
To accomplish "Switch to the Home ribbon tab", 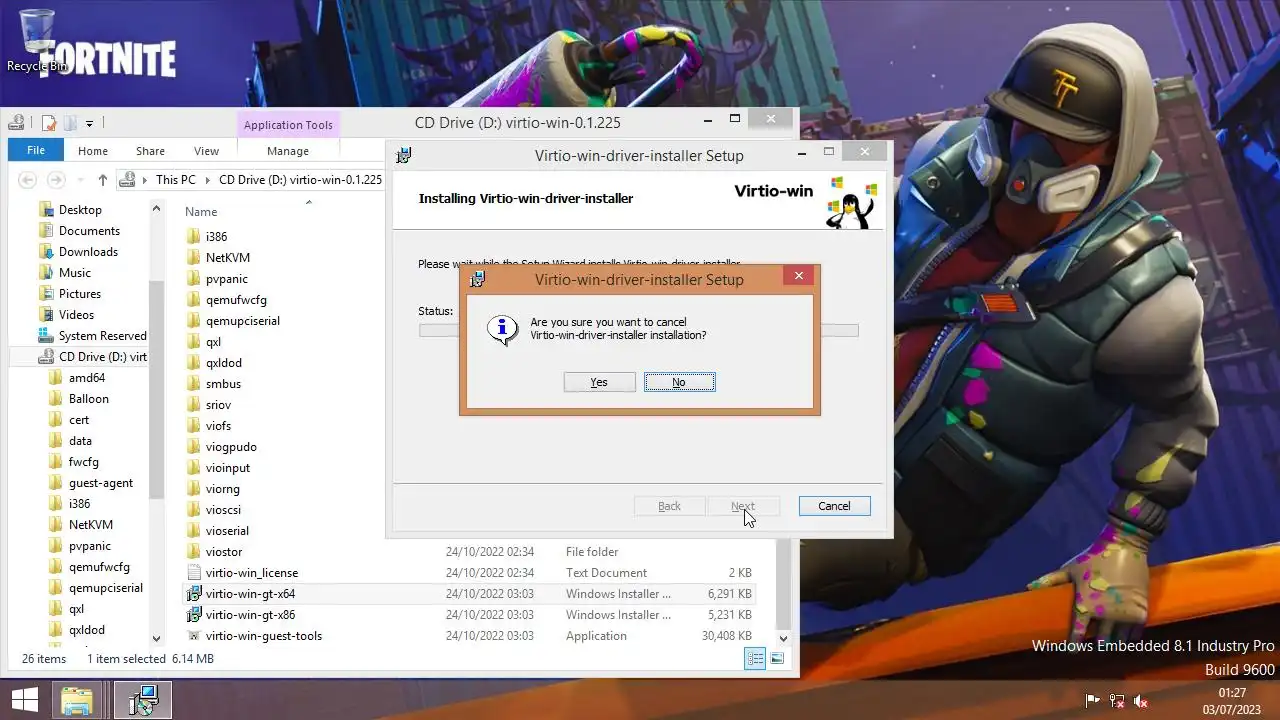I will (93, 151).
